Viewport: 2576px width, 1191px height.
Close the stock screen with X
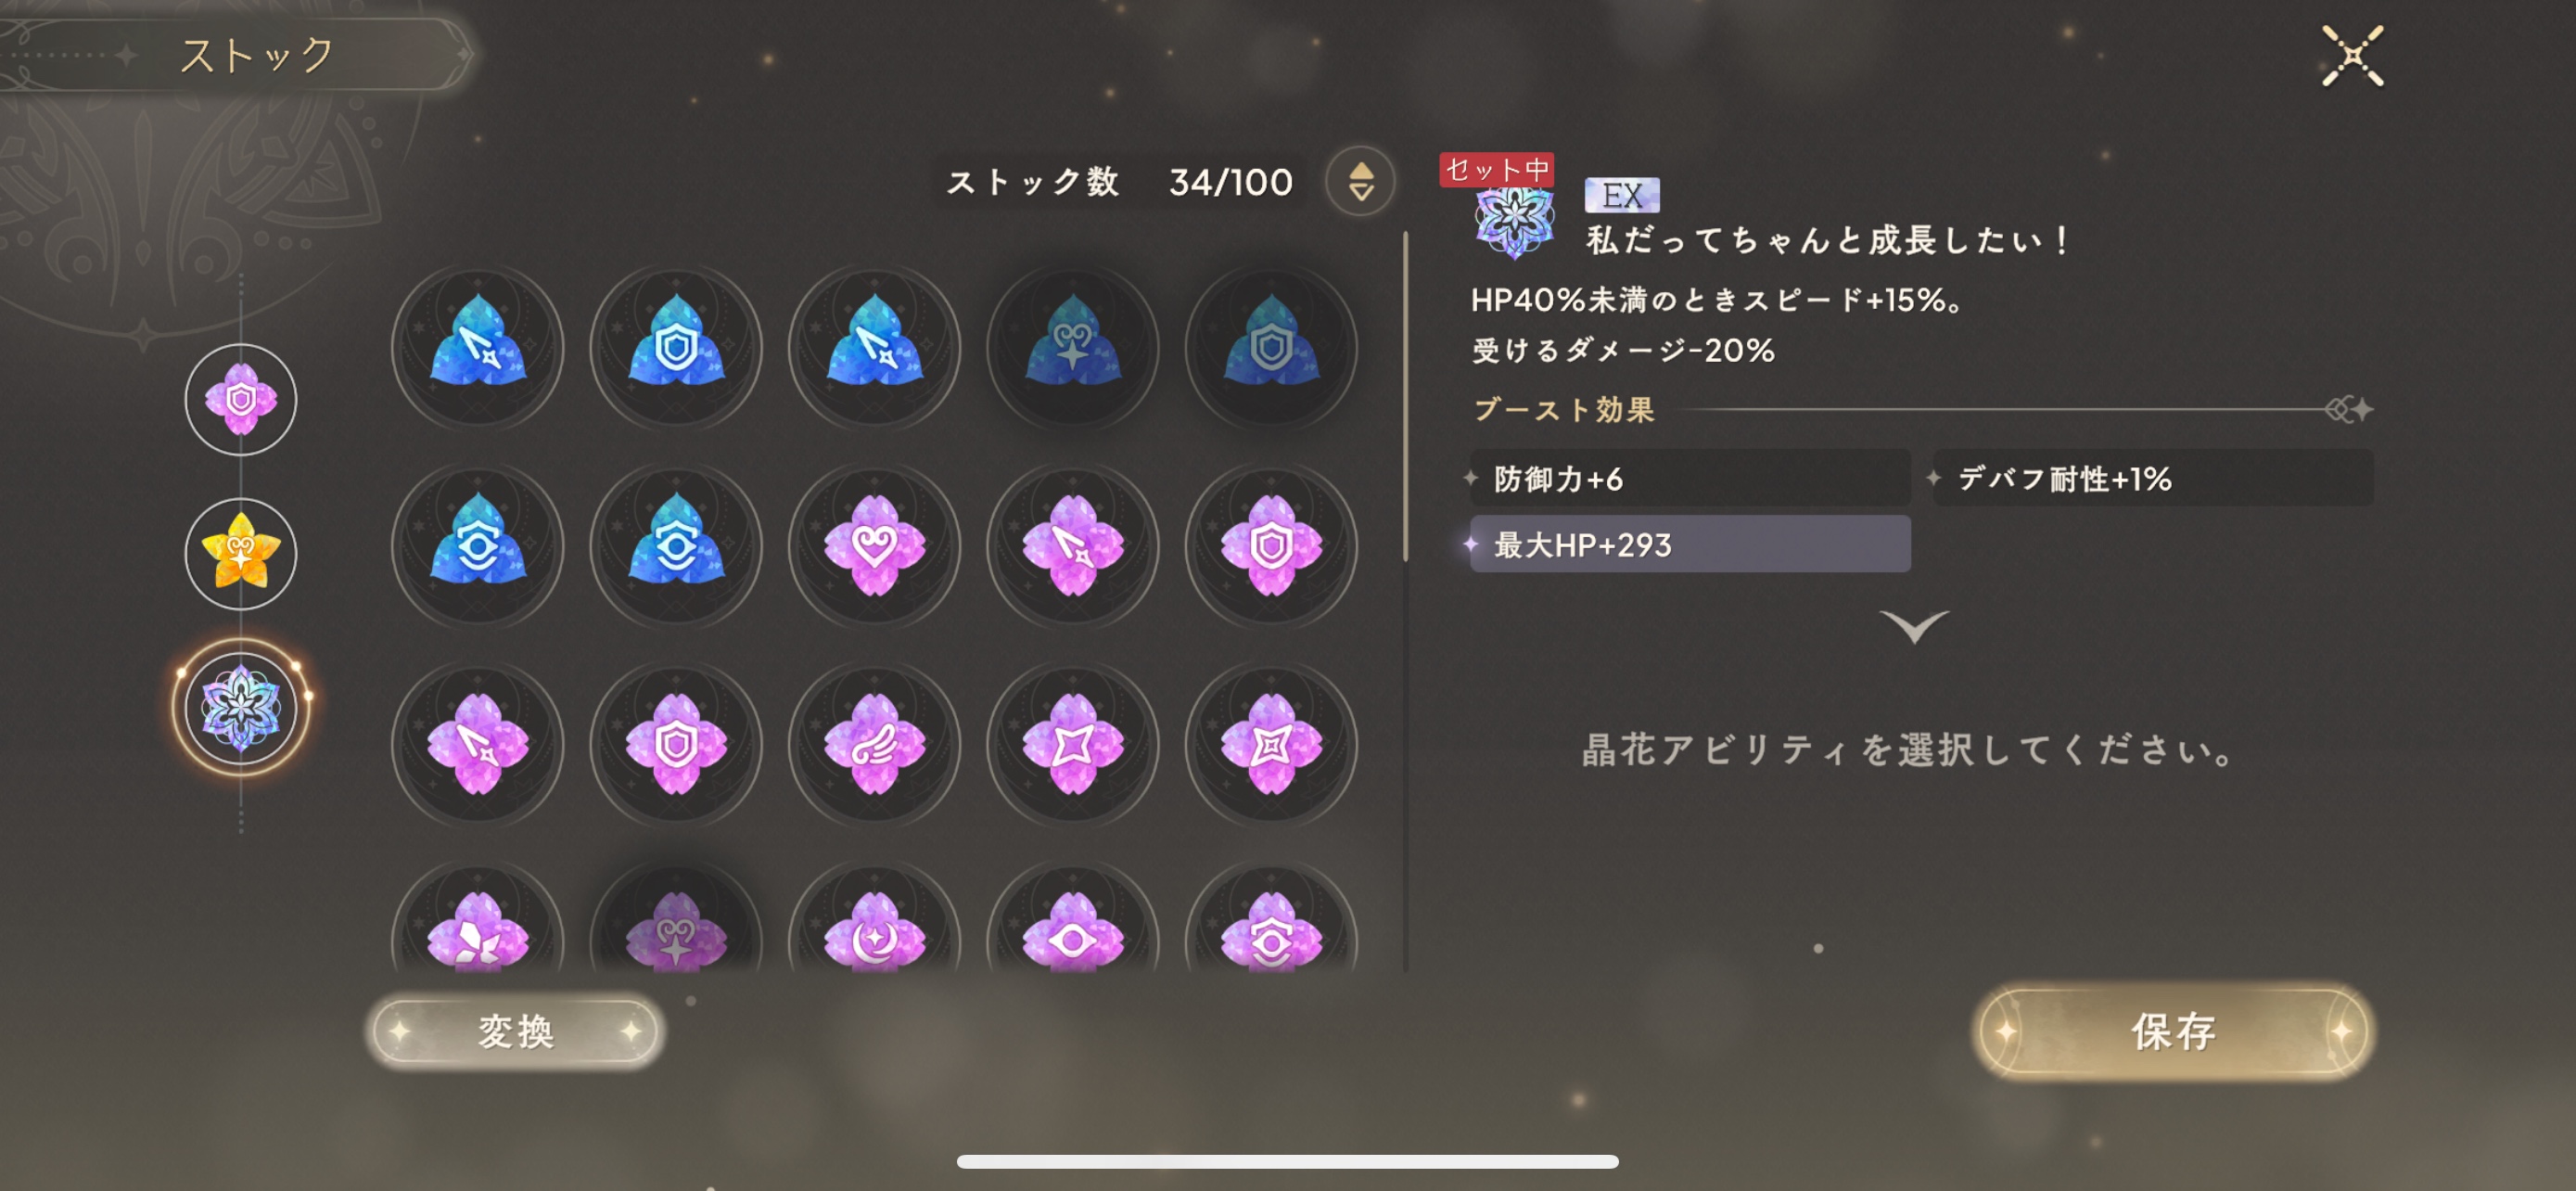tap(2352, 56)
